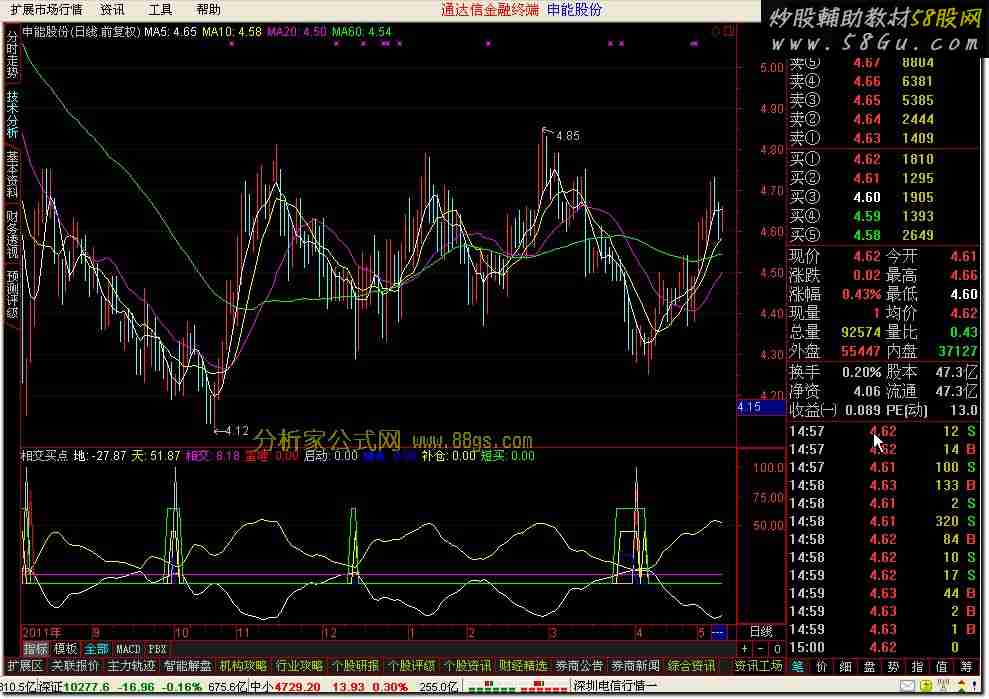
Task: Open the 工具 menu
Action: click(160, 9)
